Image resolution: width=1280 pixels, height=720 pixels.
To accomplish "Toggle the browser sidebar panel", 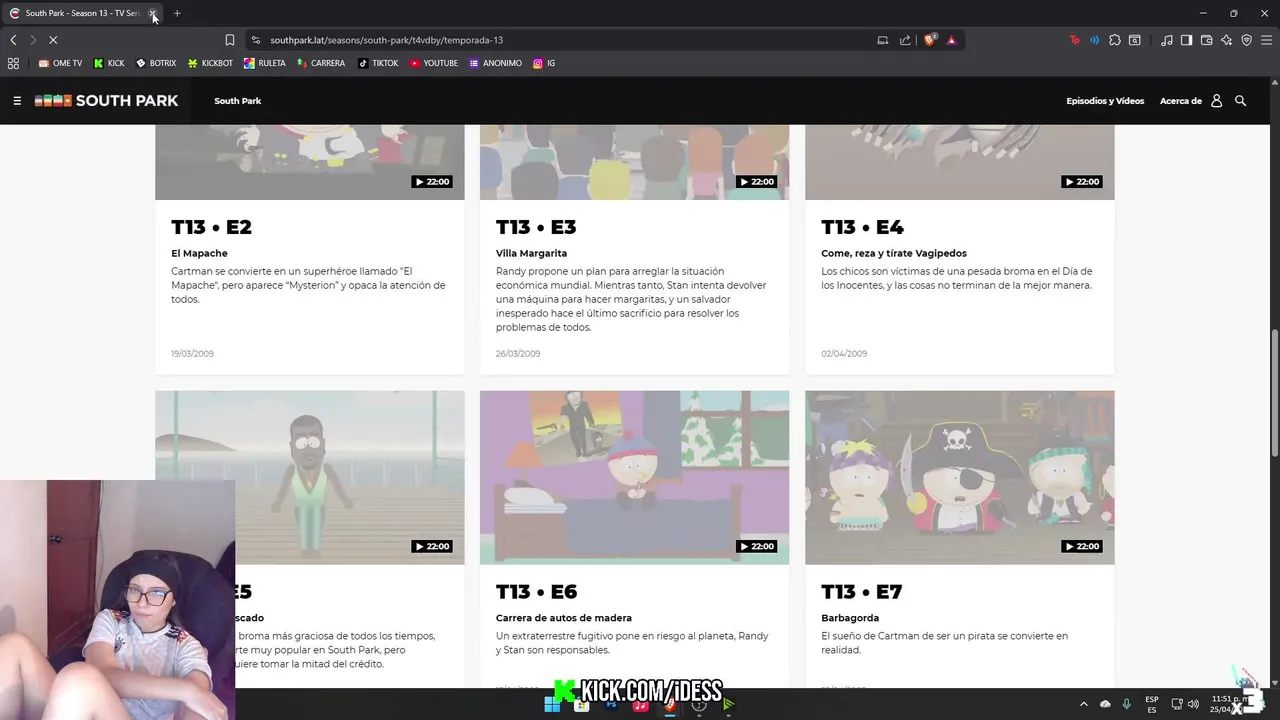I will [1186, 40].
